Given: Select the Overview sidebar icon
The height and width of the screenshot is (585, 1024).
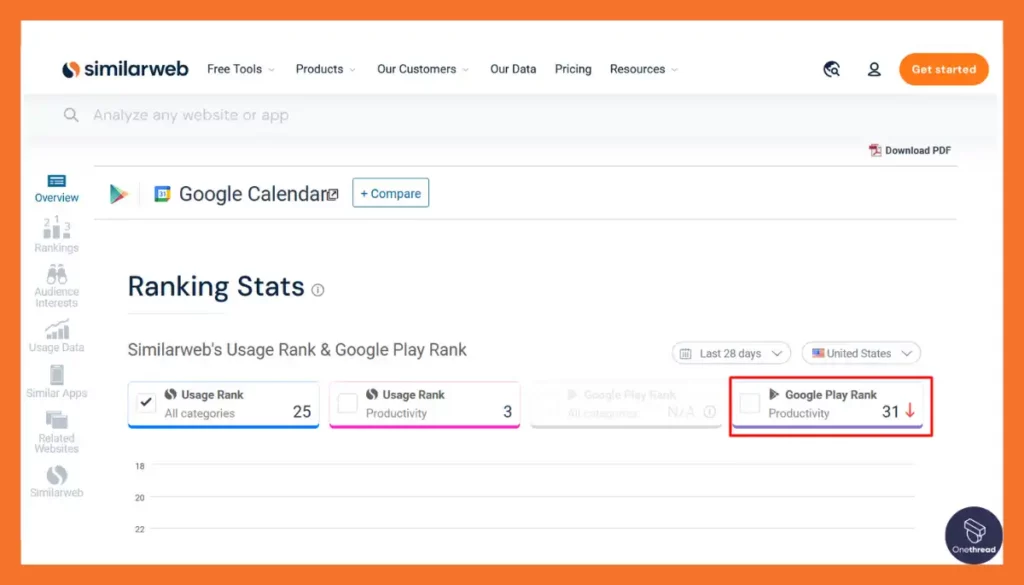Looking at the screenshot, I should 56,188.
